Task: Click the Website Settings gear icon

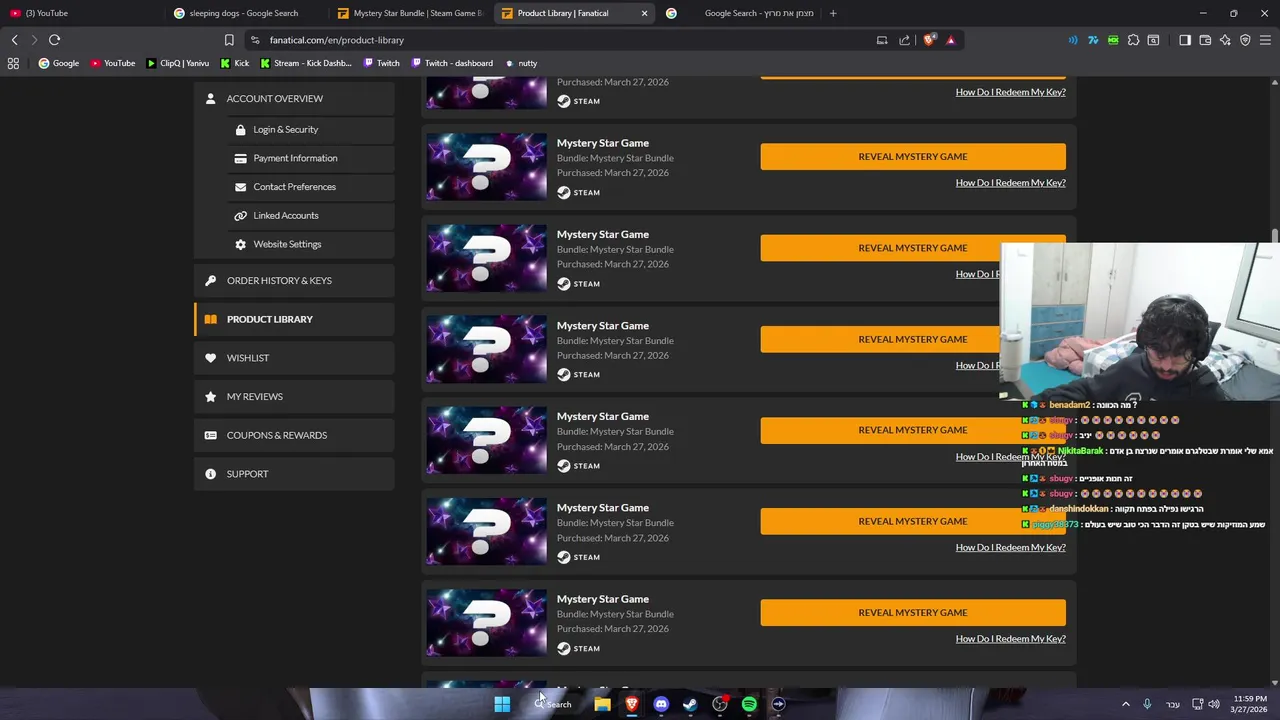Action: coord(240,244)
